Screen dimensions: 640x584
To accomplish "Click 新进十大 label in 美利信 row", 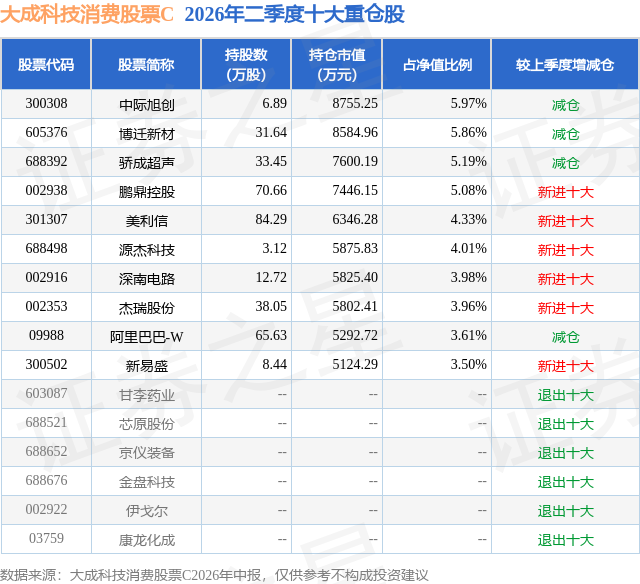I will [x=565, y=221].
